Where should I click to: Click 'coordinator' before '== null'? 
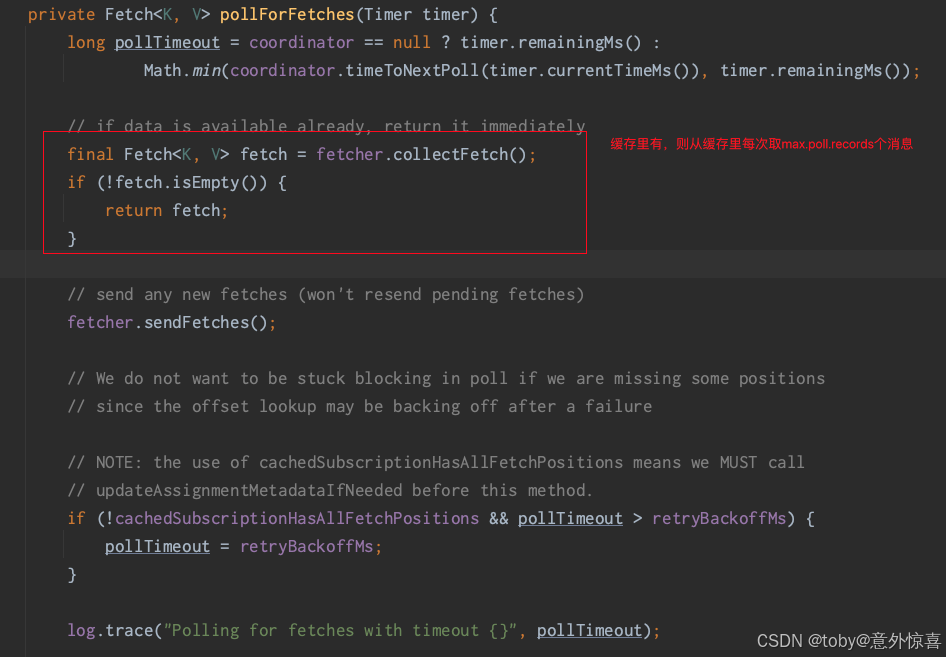tap(301, 42)
